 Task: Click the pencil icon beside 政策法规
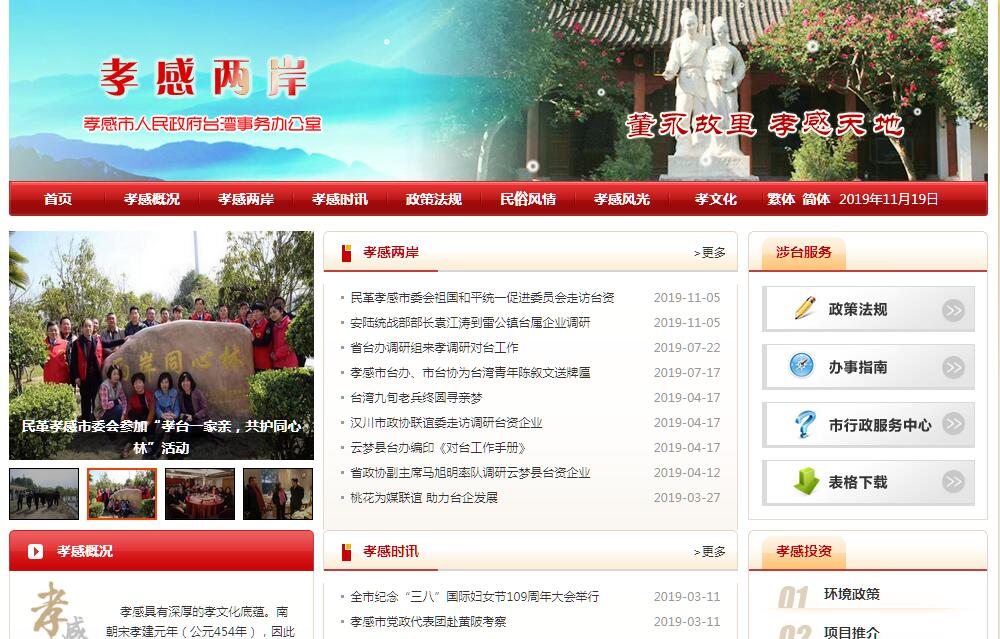(x=804, y=308)
